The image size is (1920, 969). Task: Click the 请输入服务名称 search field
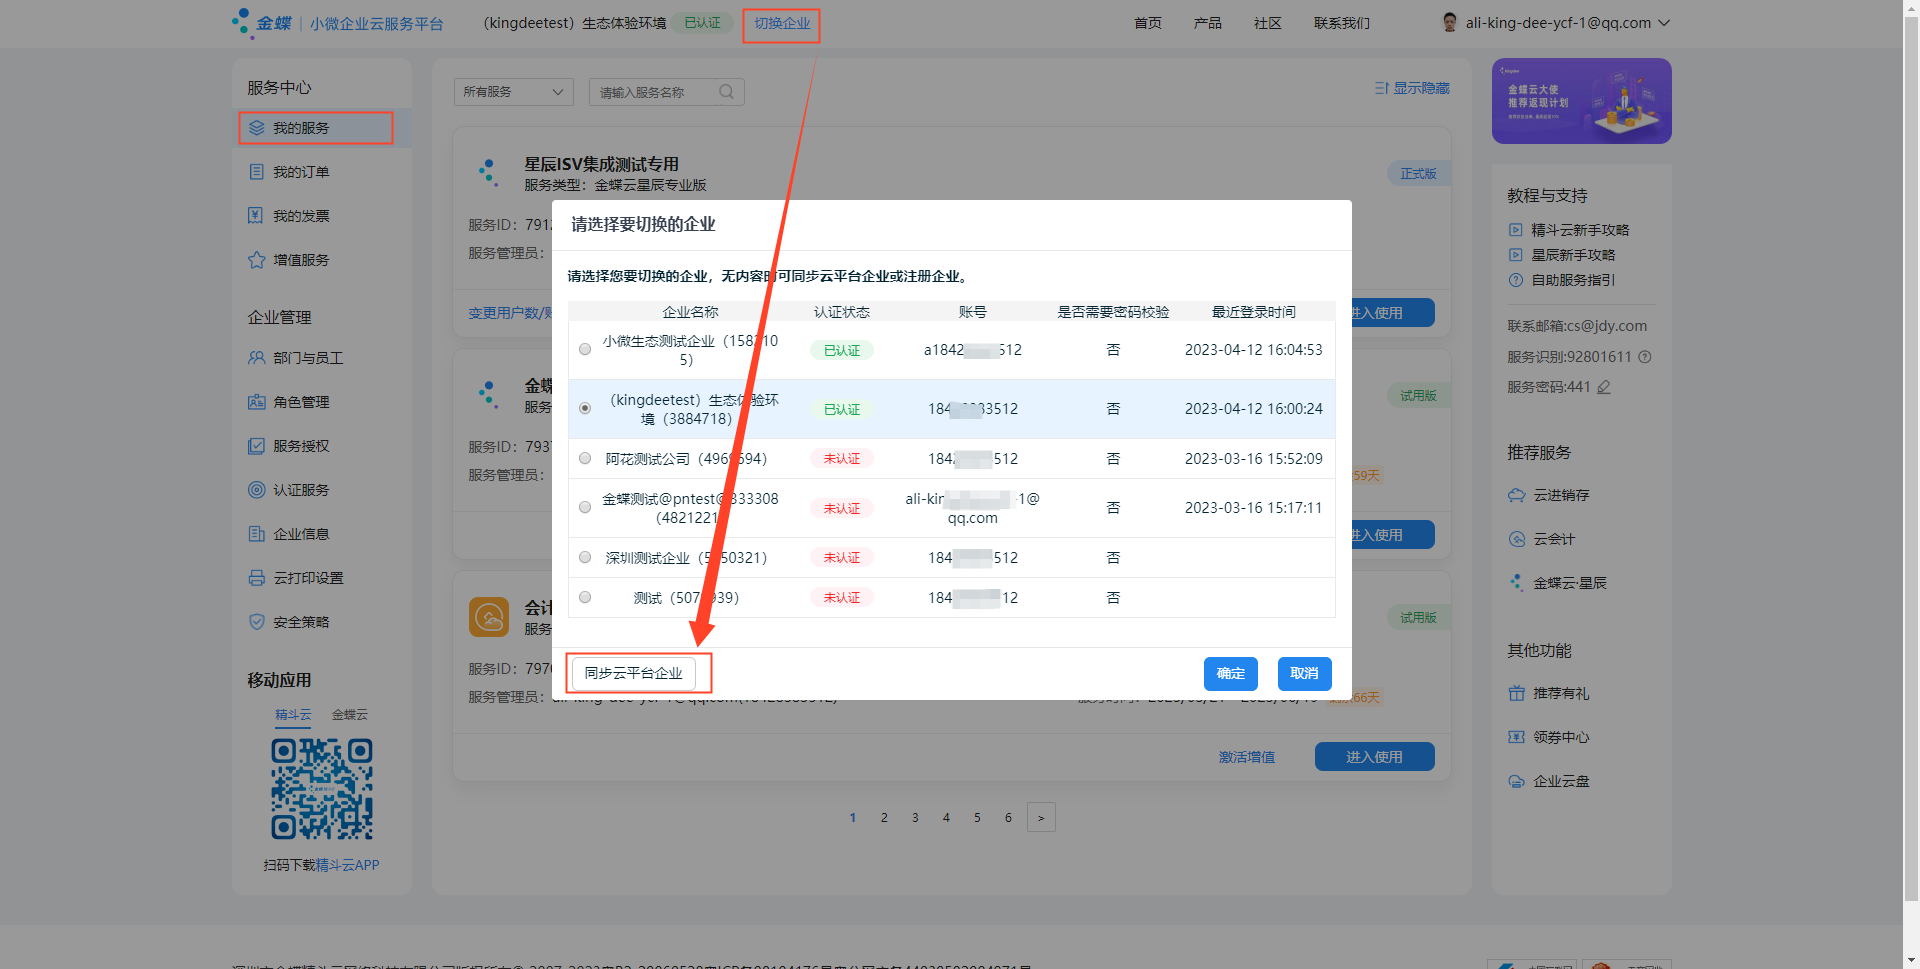coord(667,92)
